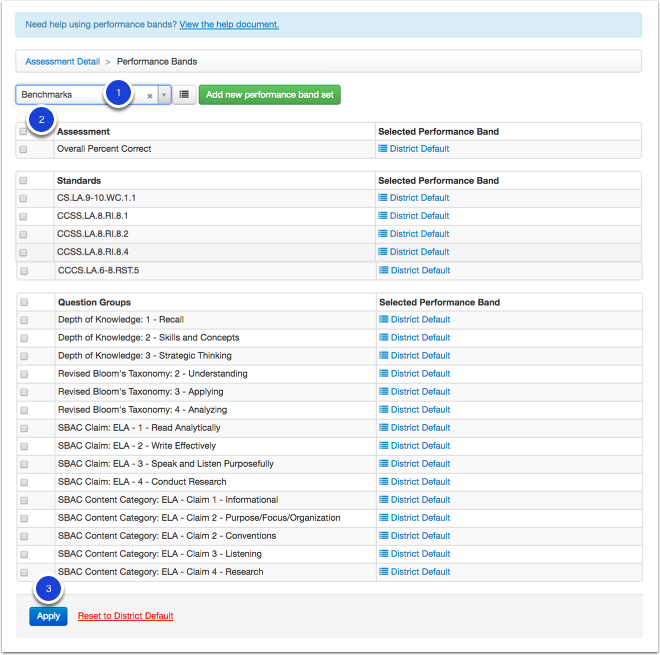Image resolution: width=660 pixels, height=655 pixels.
Task: Click SBAC Content Category Claim 2 Conventions text
Action: (x=167, y=536)
